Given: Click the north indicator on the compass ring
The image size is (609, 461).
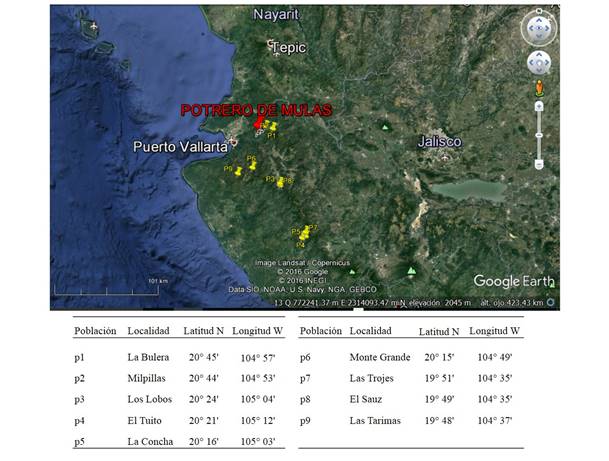Looking at the screenshot, I should tap(541, 10).
